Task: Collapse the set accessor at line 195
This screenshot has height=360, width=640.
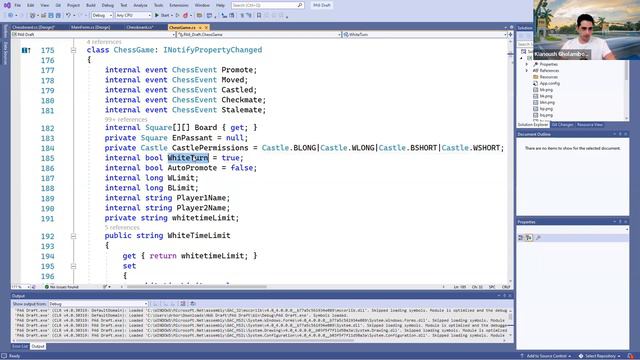Action: (73, 266)
